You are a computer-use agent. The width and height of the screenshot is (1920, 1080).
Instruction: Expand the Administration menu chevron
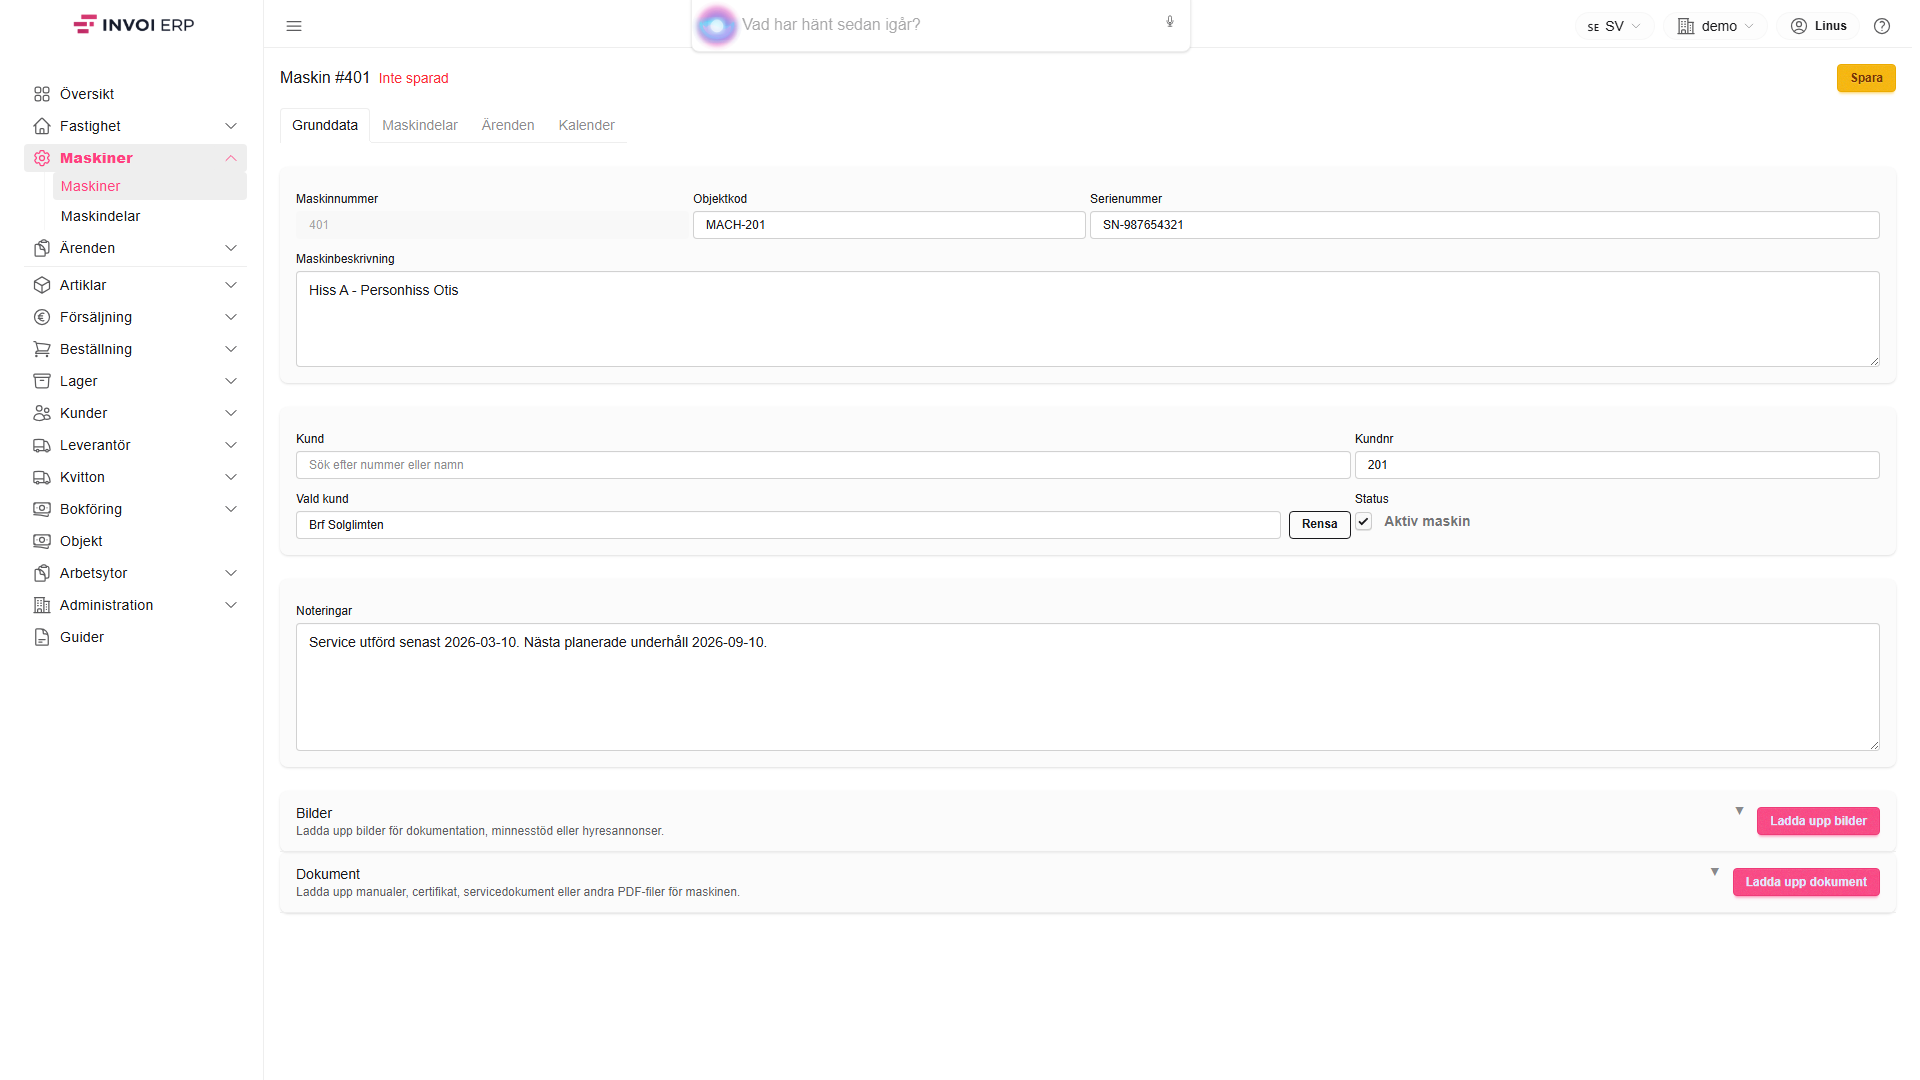click(x=231, y=605)
